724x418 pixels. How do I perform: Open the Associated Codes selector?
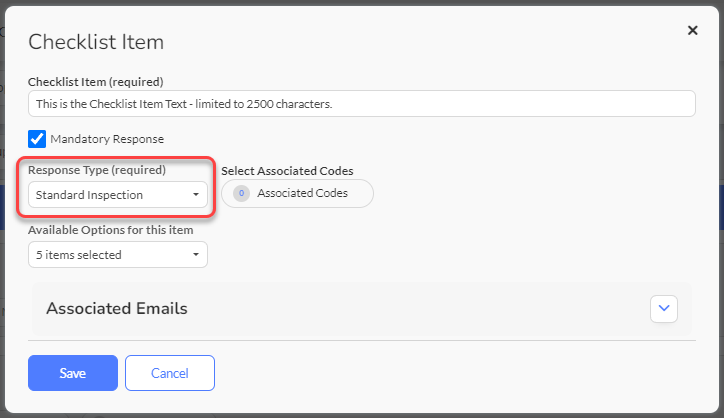(297, 193)
